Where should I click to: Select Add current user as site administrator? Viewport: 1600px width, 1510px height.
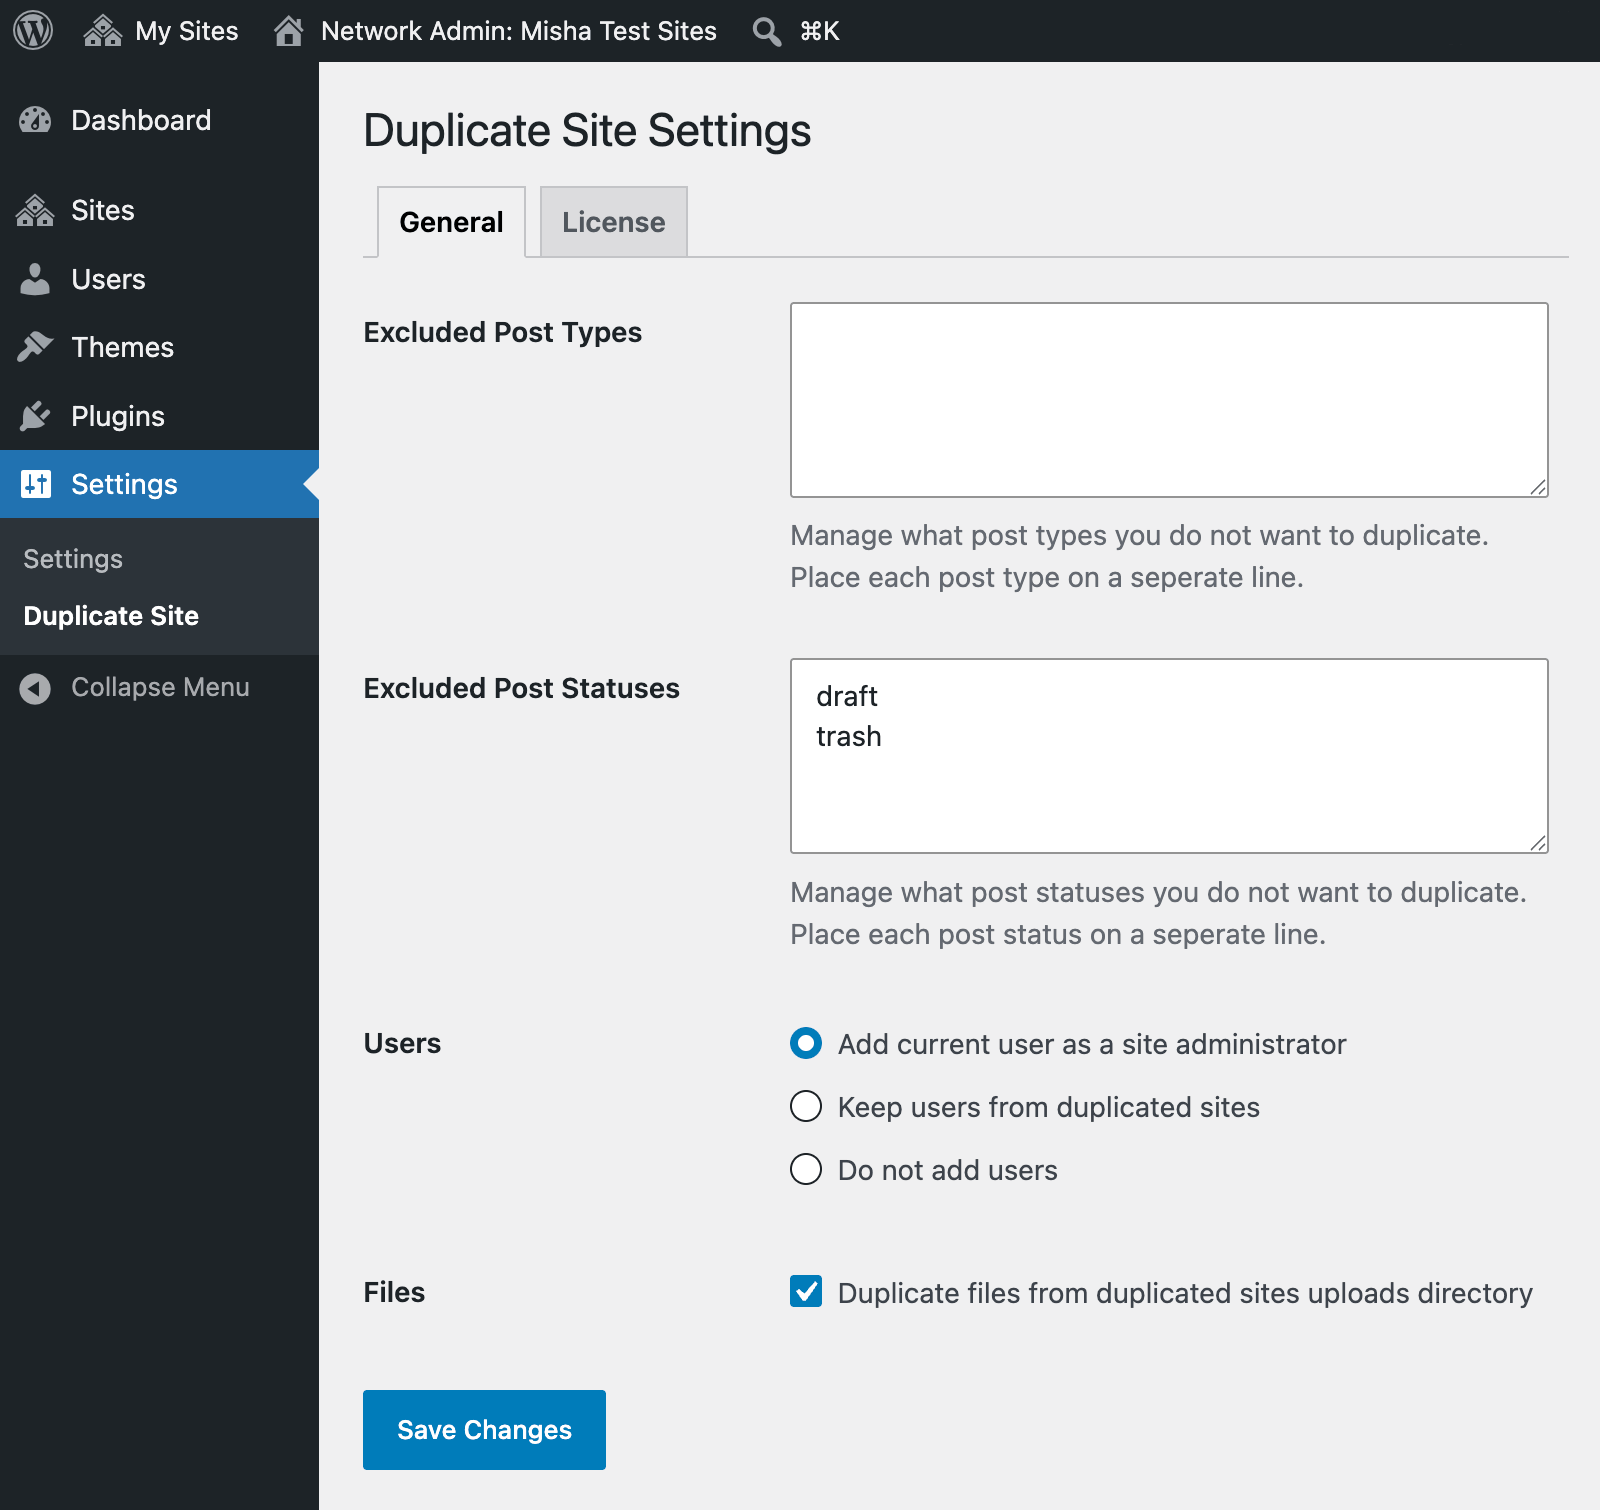(806, 1043)
